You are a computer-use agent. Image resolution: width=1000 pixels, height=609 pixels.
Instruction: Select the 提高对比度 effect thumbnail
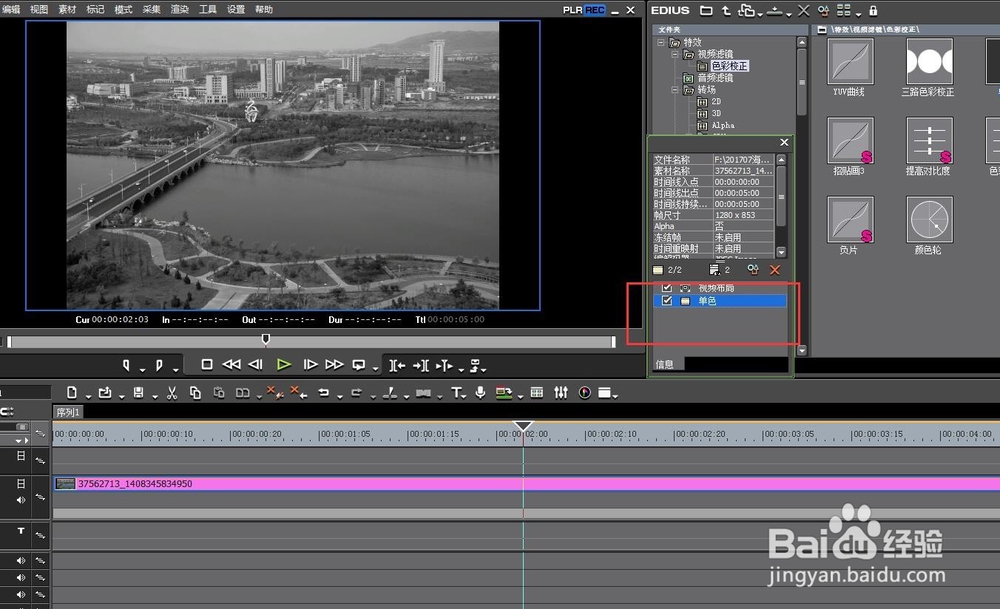pos(929,140)
